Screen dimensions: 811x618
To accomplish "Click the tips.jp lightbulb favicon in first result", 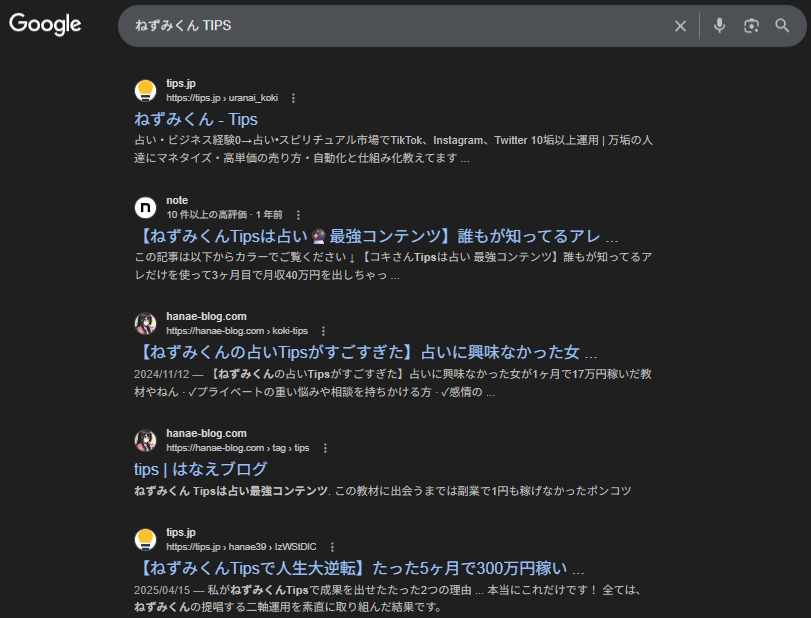I will [146, 90].
